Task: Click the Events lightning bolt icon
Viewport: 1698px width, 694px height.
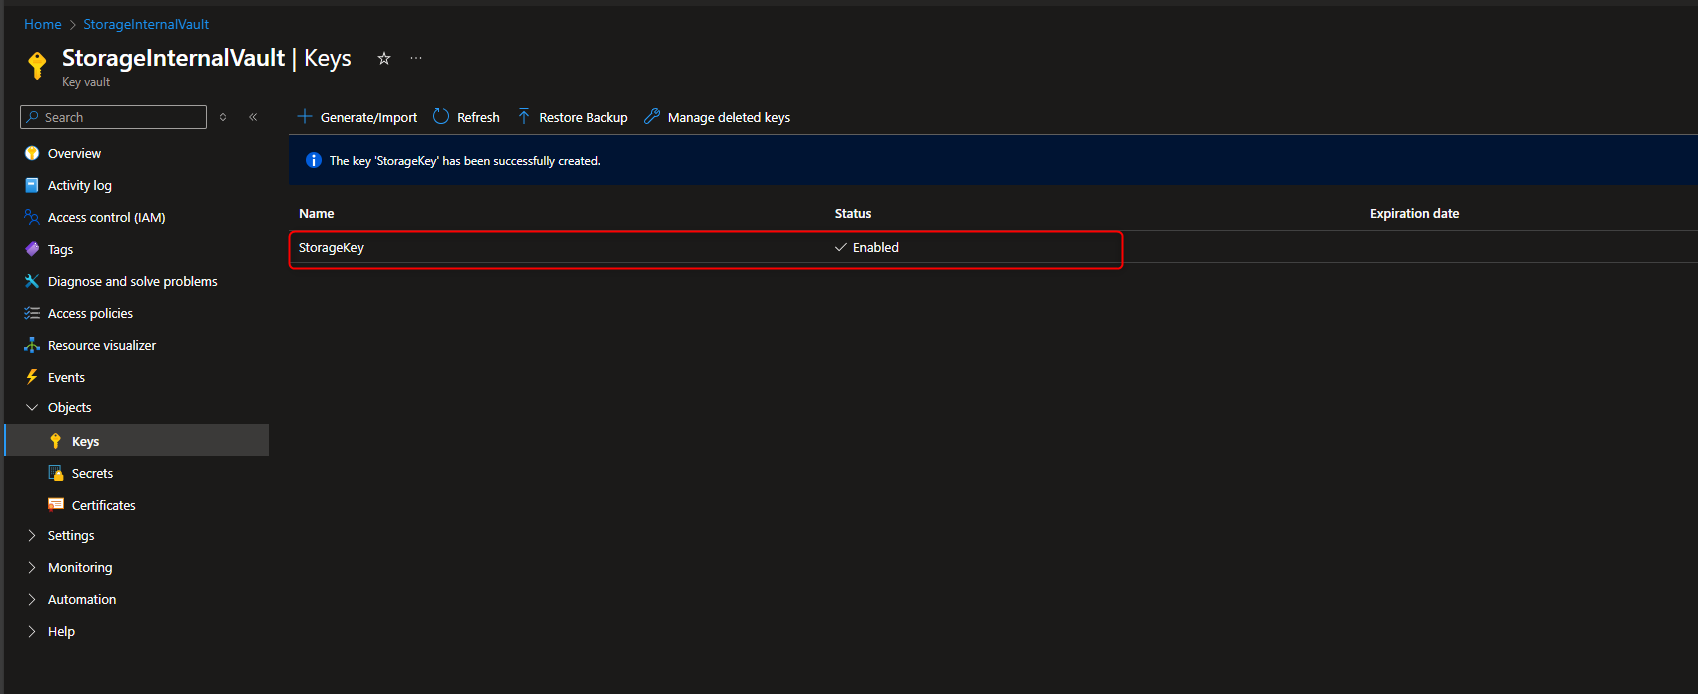Action: [32, 377]
